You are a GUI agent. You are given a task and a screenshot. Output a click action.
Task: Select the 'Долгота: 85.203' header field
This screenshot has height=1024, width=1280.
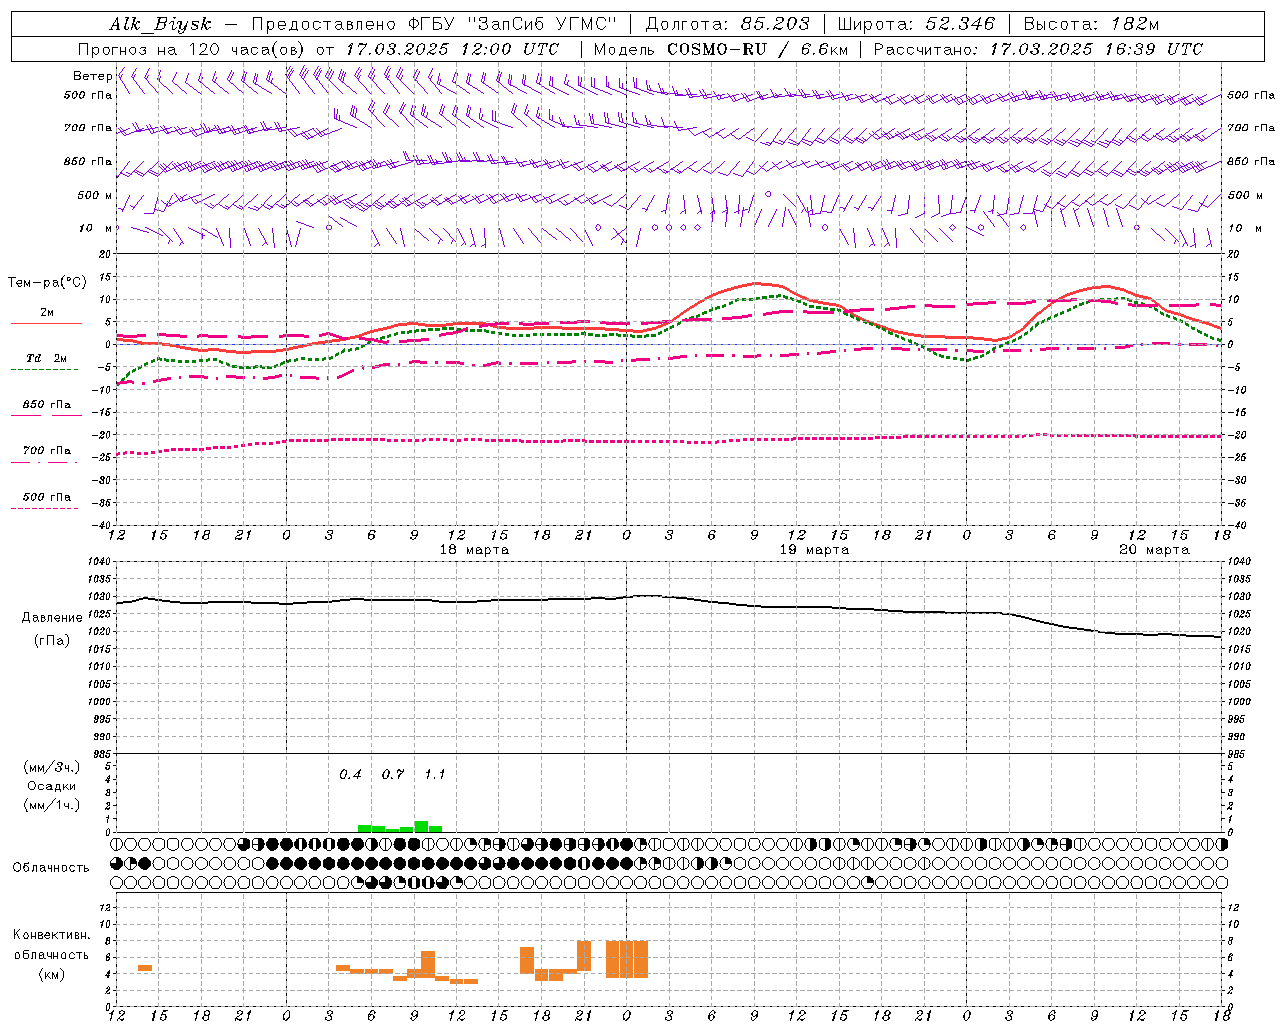pos(728,24)
